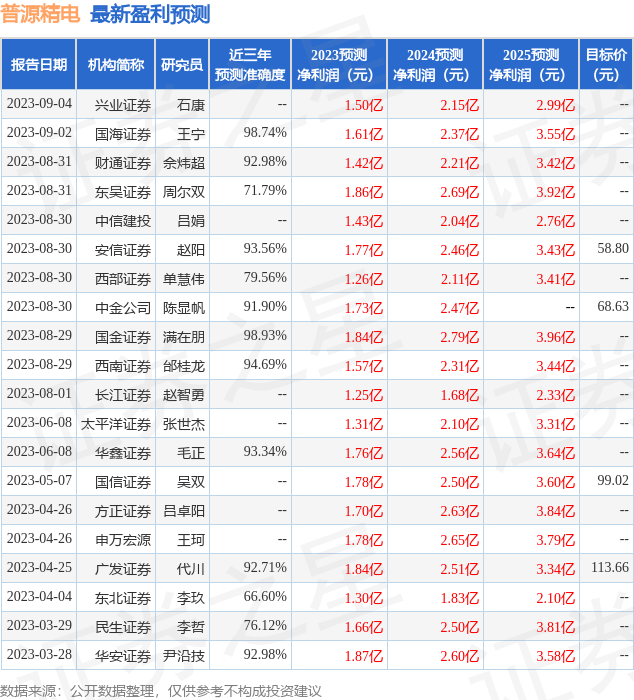This screenshot has height=700, width=634.
Task: Click the institution 长江证券
Action: pos(123,396)
